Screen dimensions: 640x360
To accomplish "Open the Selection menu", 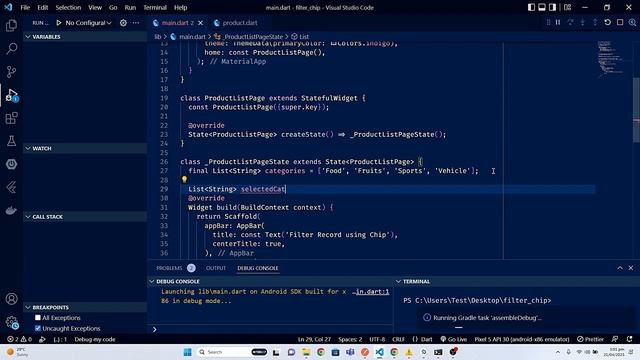I will [68, 7].
